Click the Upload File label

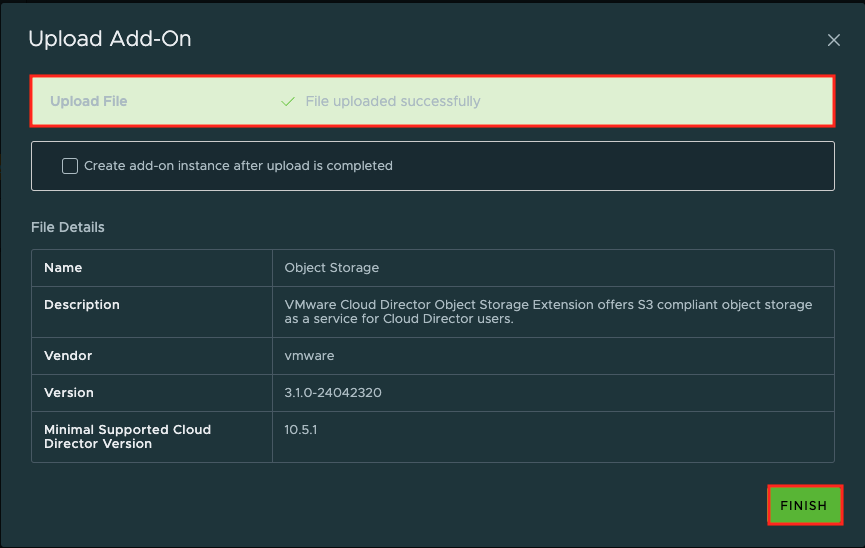(x=89, y=102)
